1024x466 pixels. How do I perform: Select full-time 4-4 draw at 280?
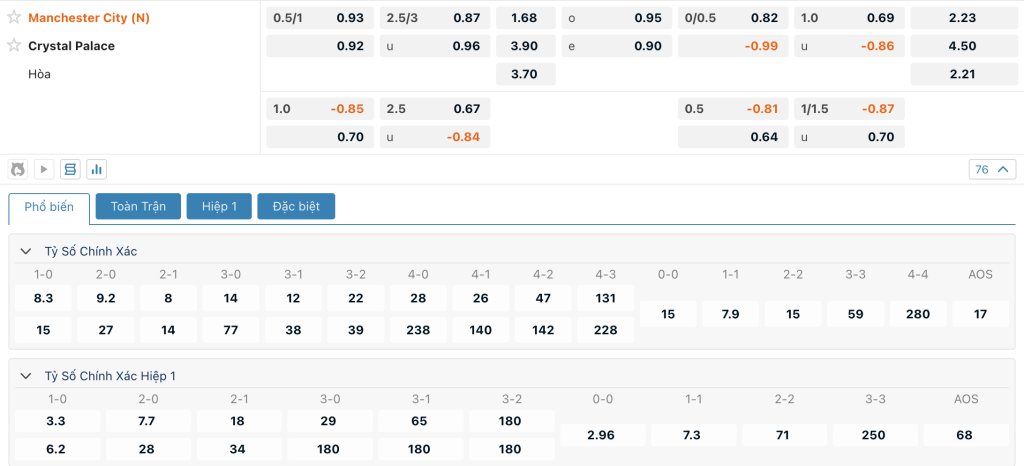[x=918, y=314]
